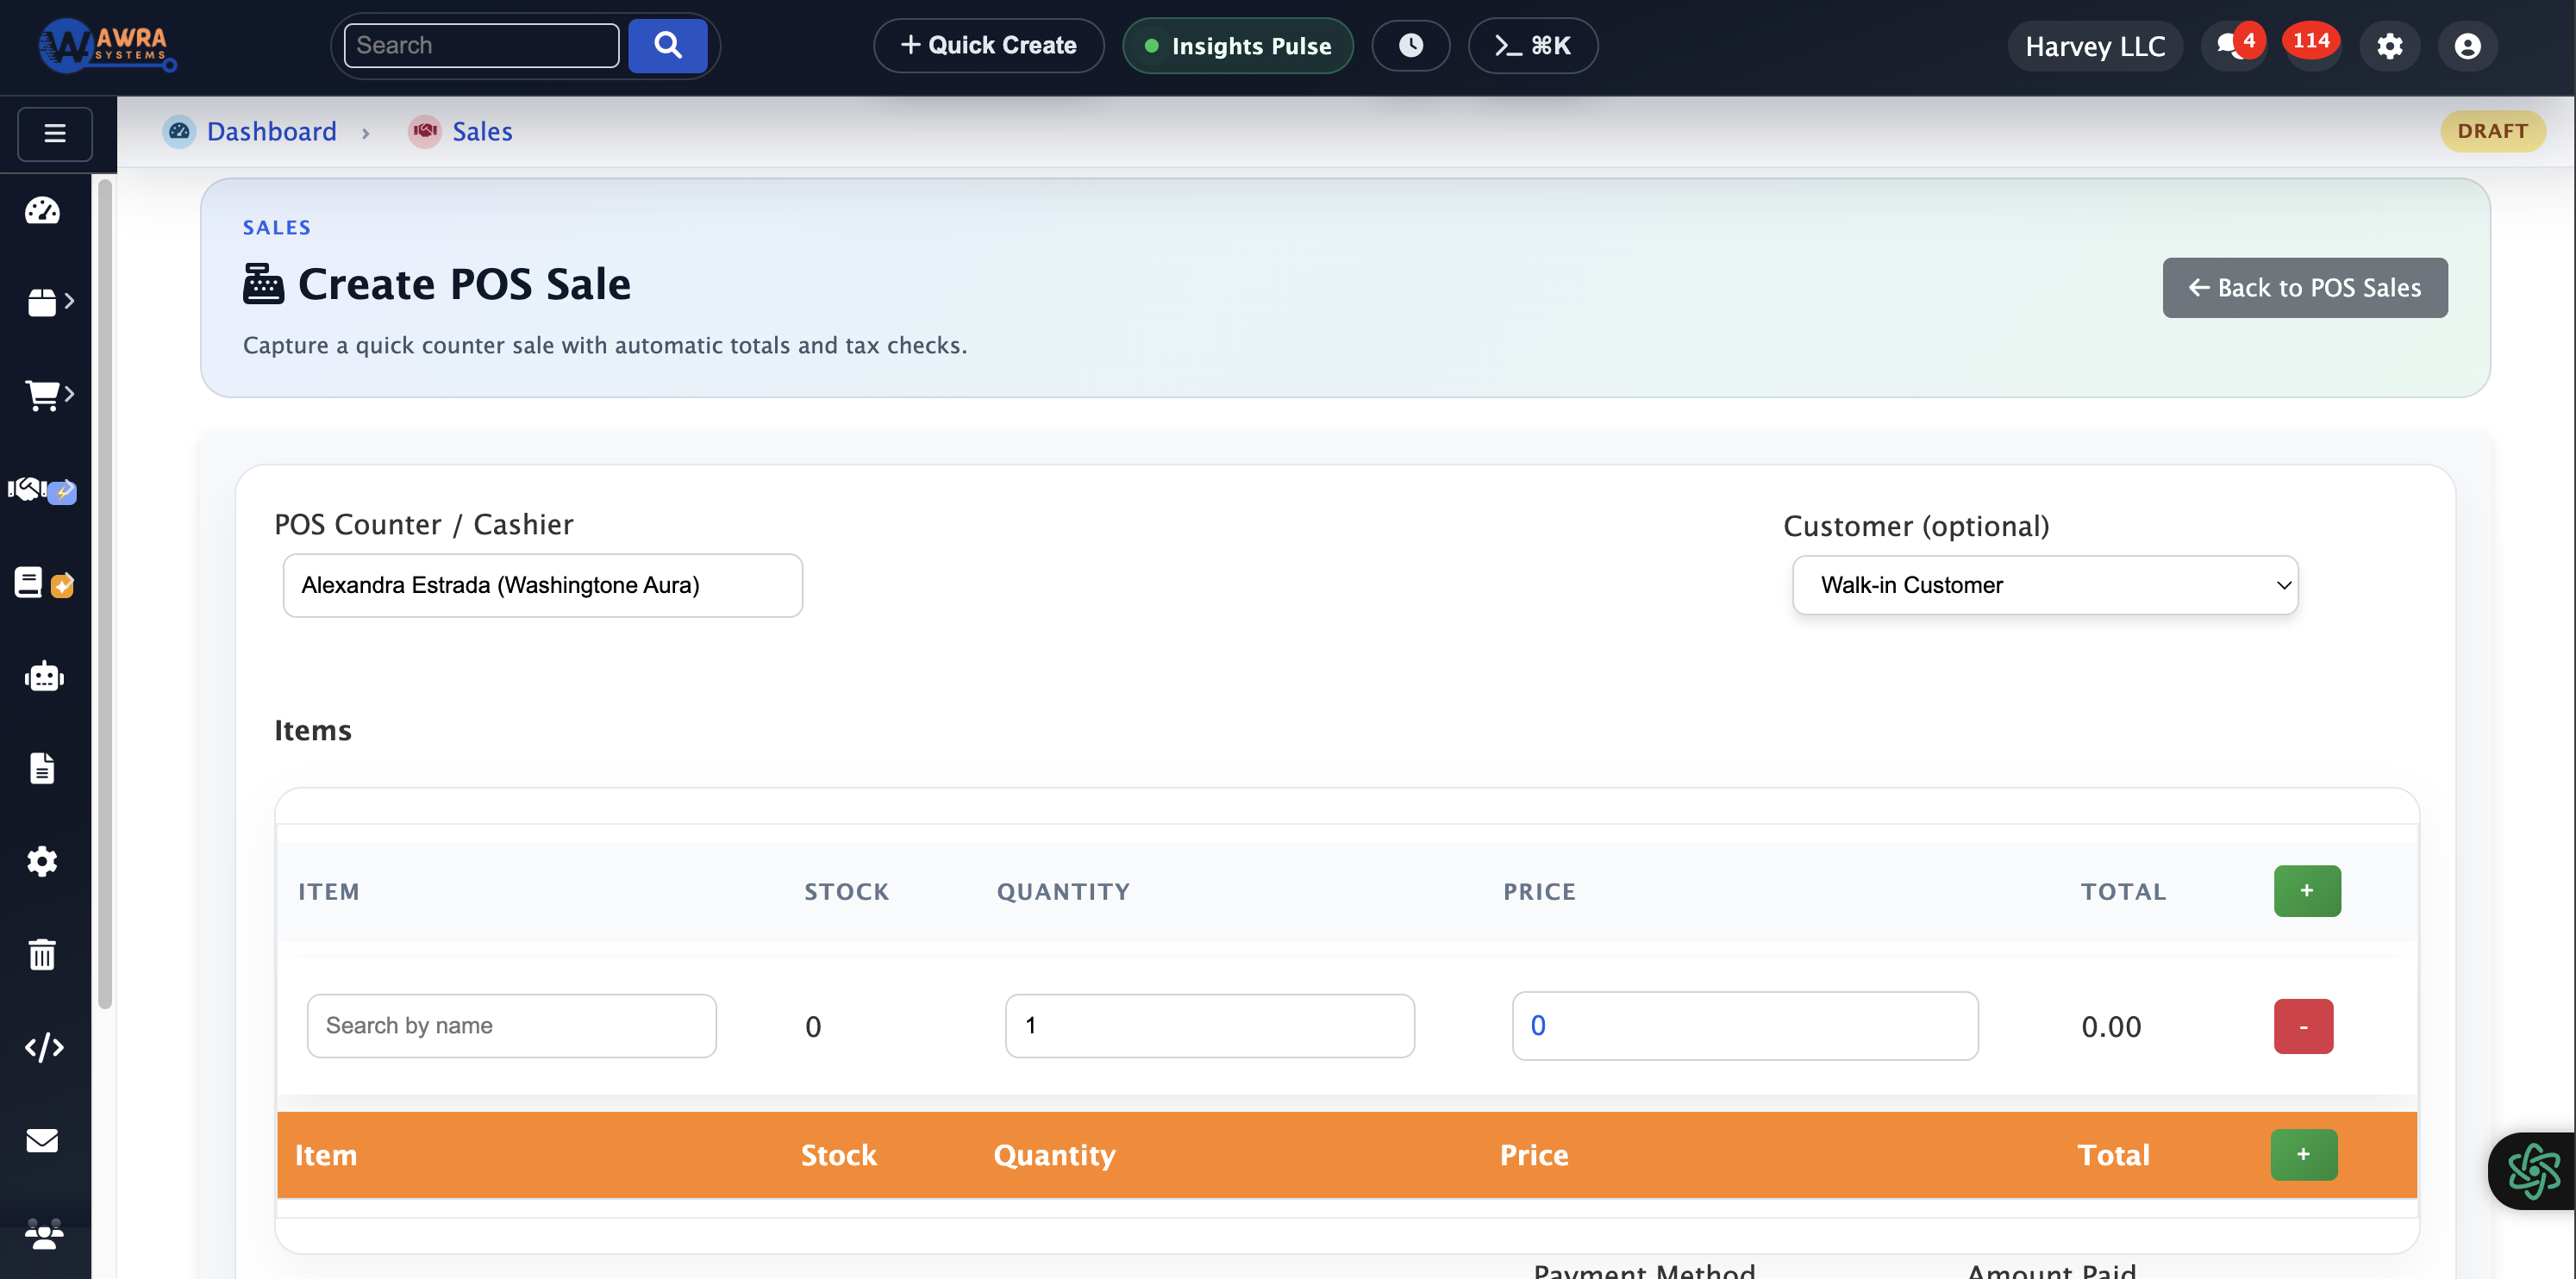
Task: Click the Search by name item field
Action: [x=511, y=1025]
